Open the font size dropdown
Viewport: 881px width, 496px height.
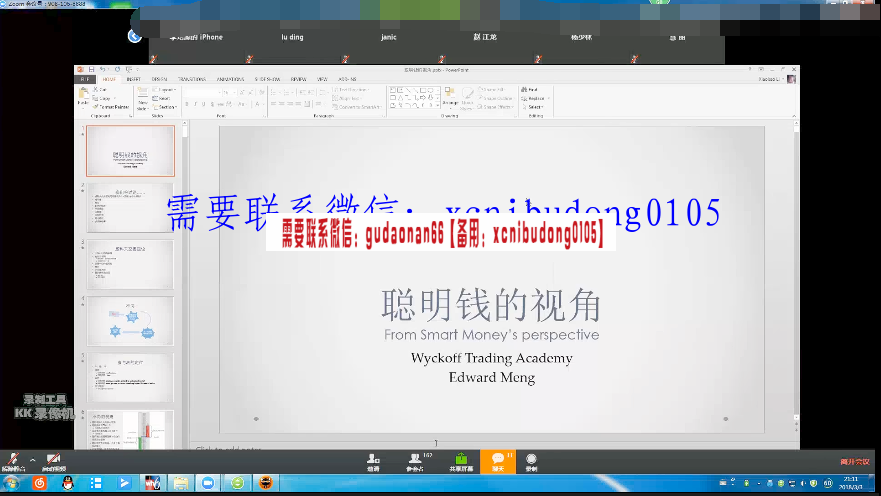pyautogui.click(x=234, y=93)
